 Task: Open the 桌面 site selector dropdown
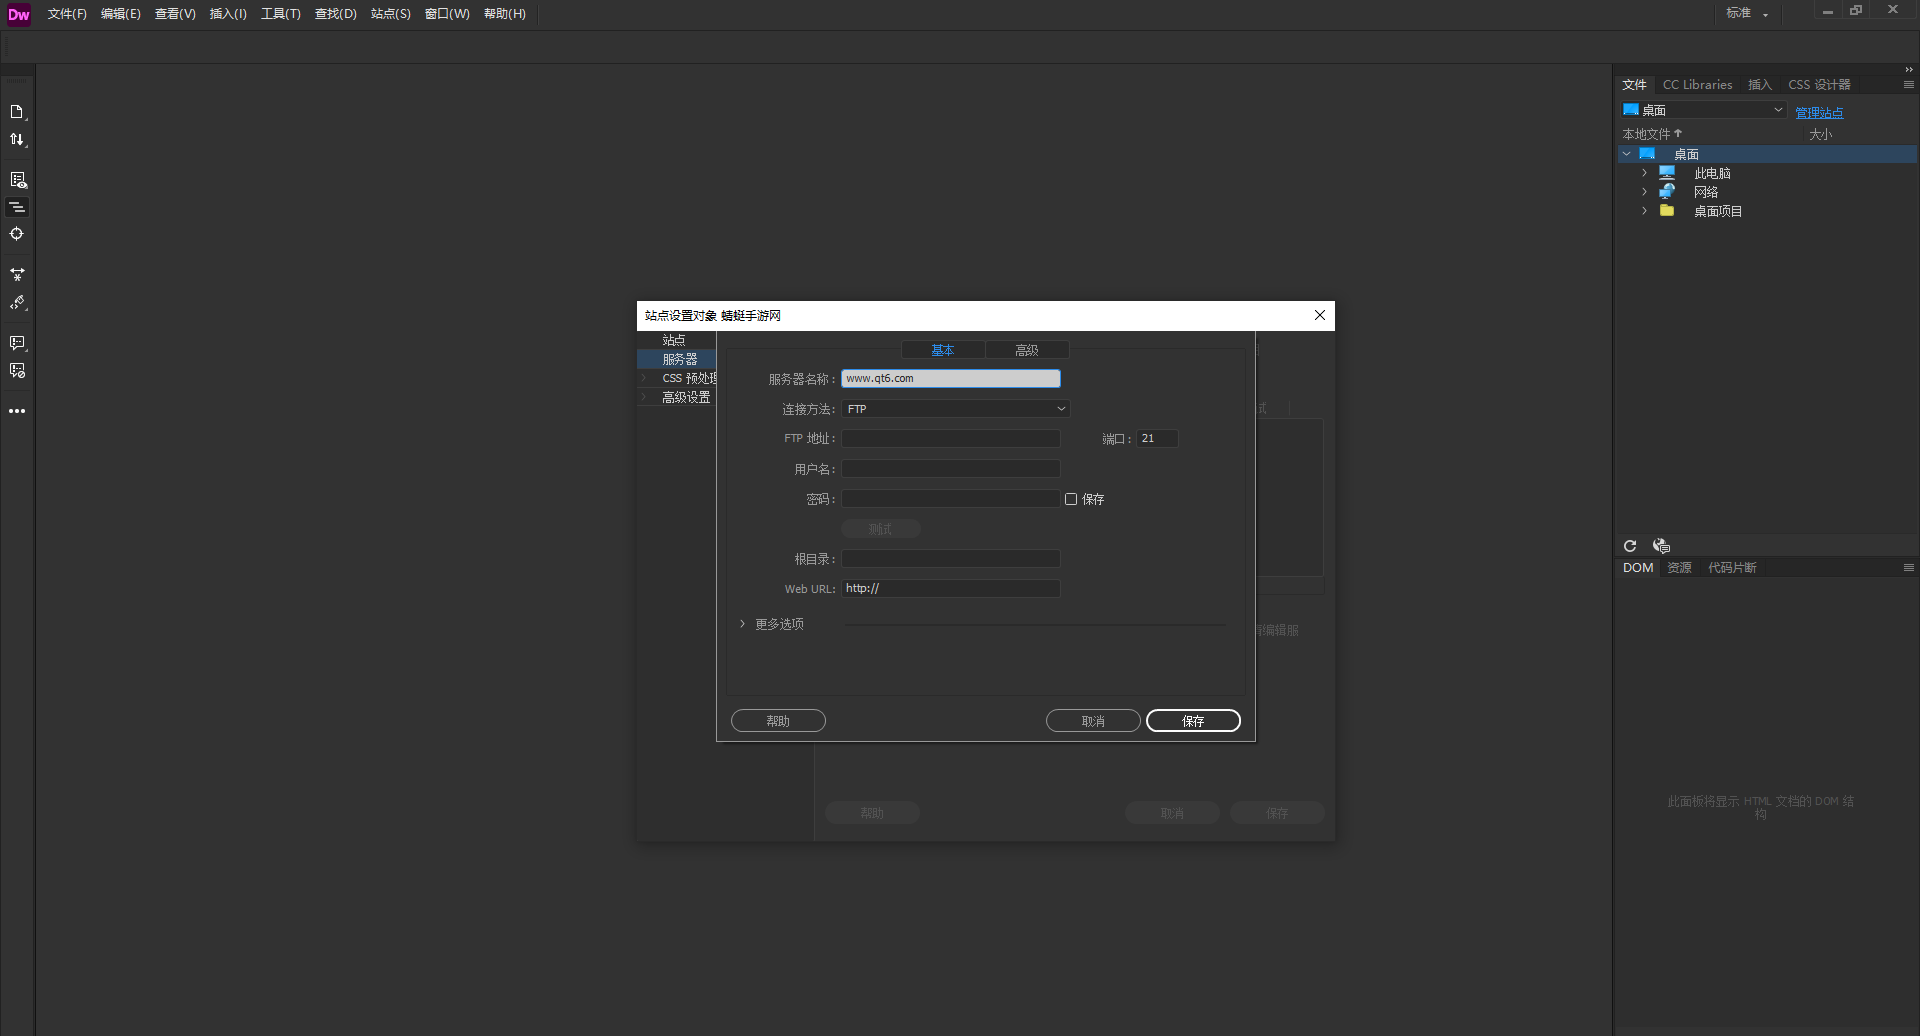[x=1703, y=110]
